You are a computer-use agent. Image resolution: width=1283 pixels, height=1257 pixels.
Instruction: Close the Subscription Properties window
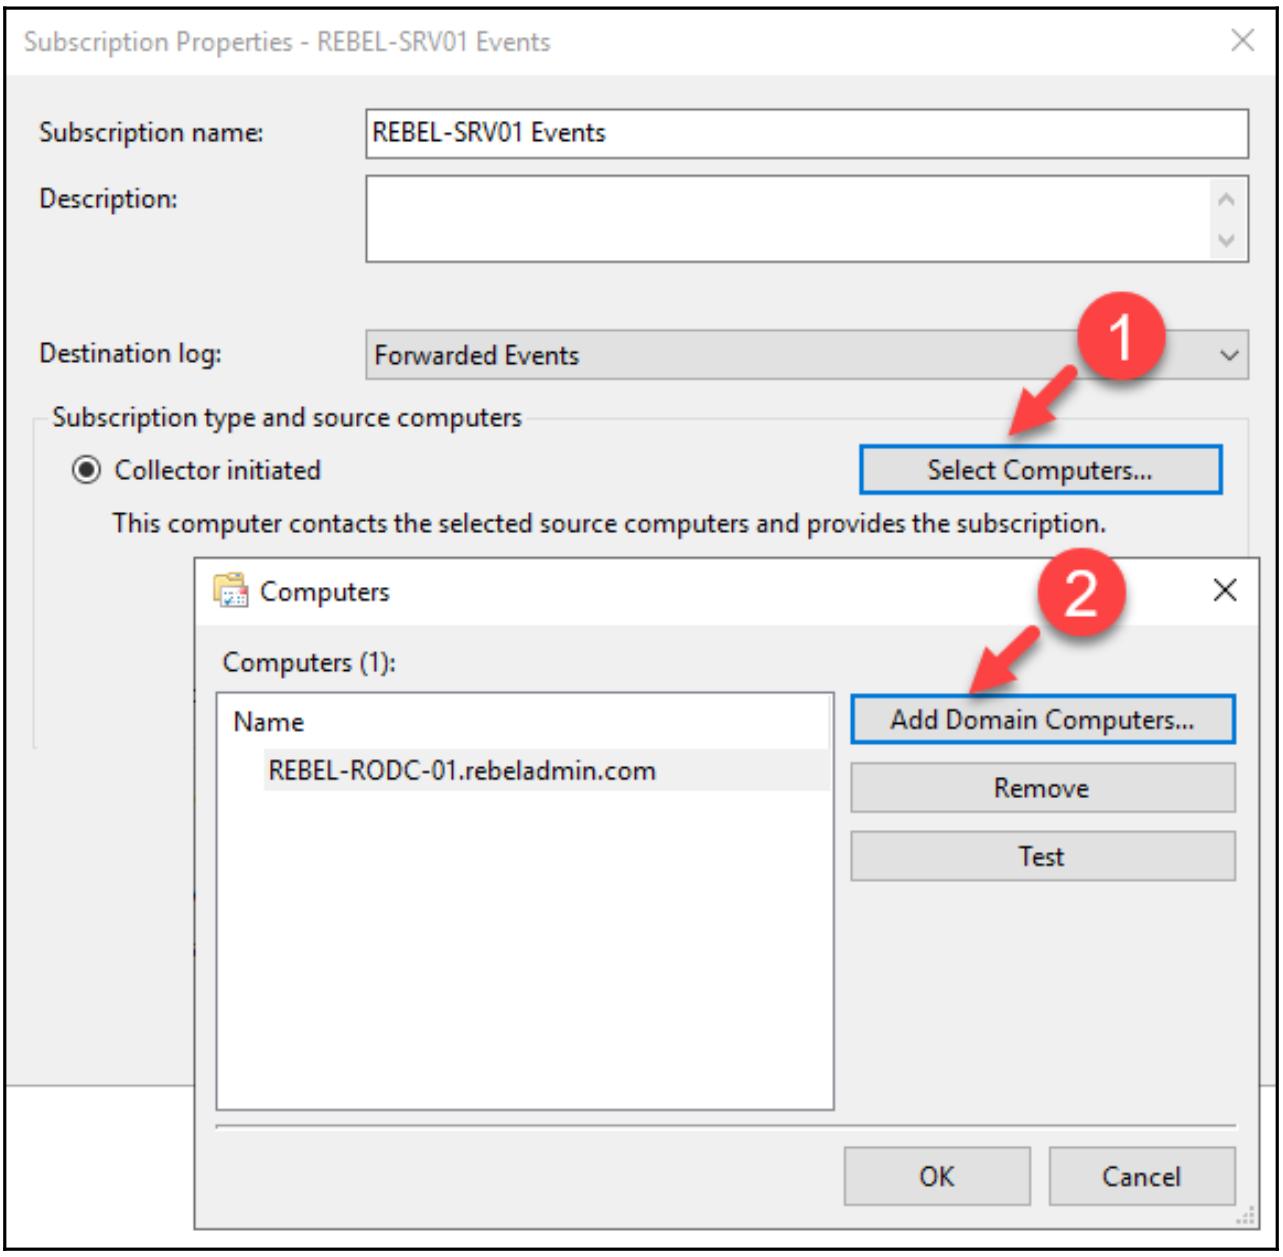coord(1242,41)
